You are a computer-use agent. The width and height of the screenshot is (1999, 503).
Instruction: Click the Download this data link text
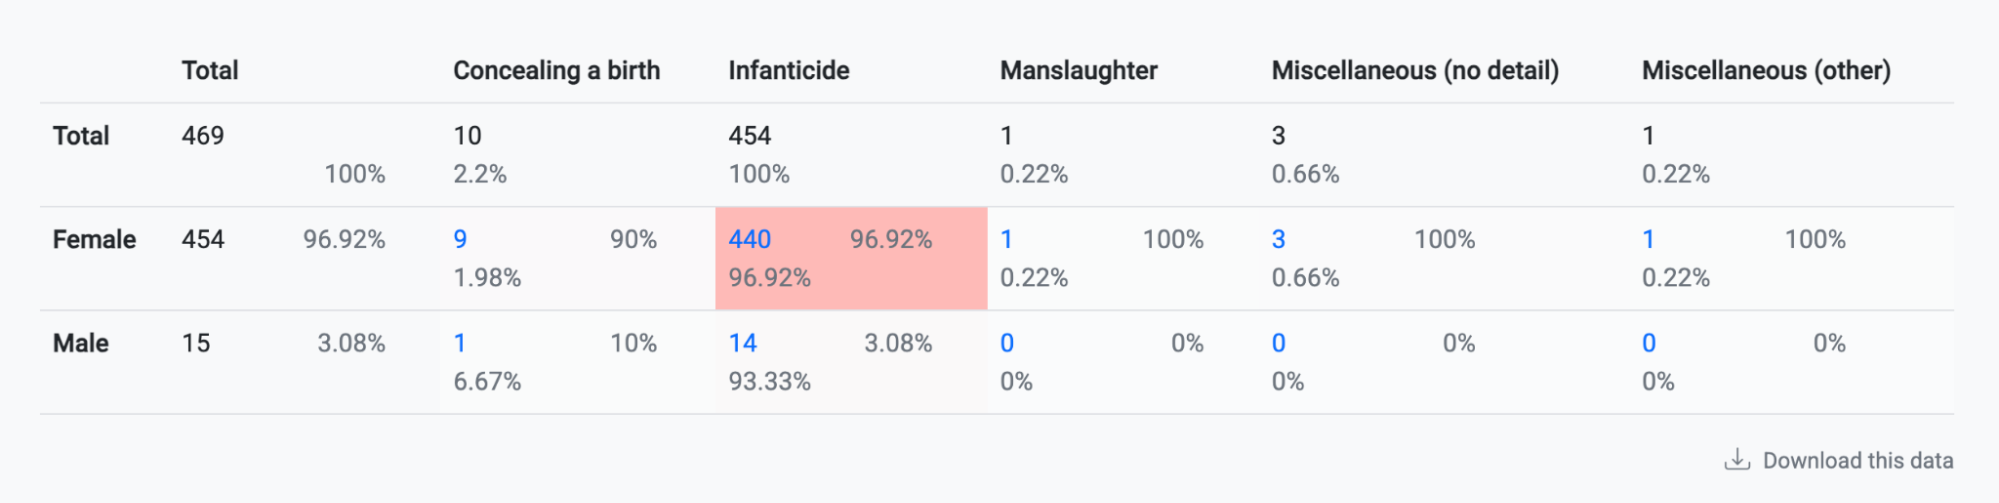tap(1857, 460)
